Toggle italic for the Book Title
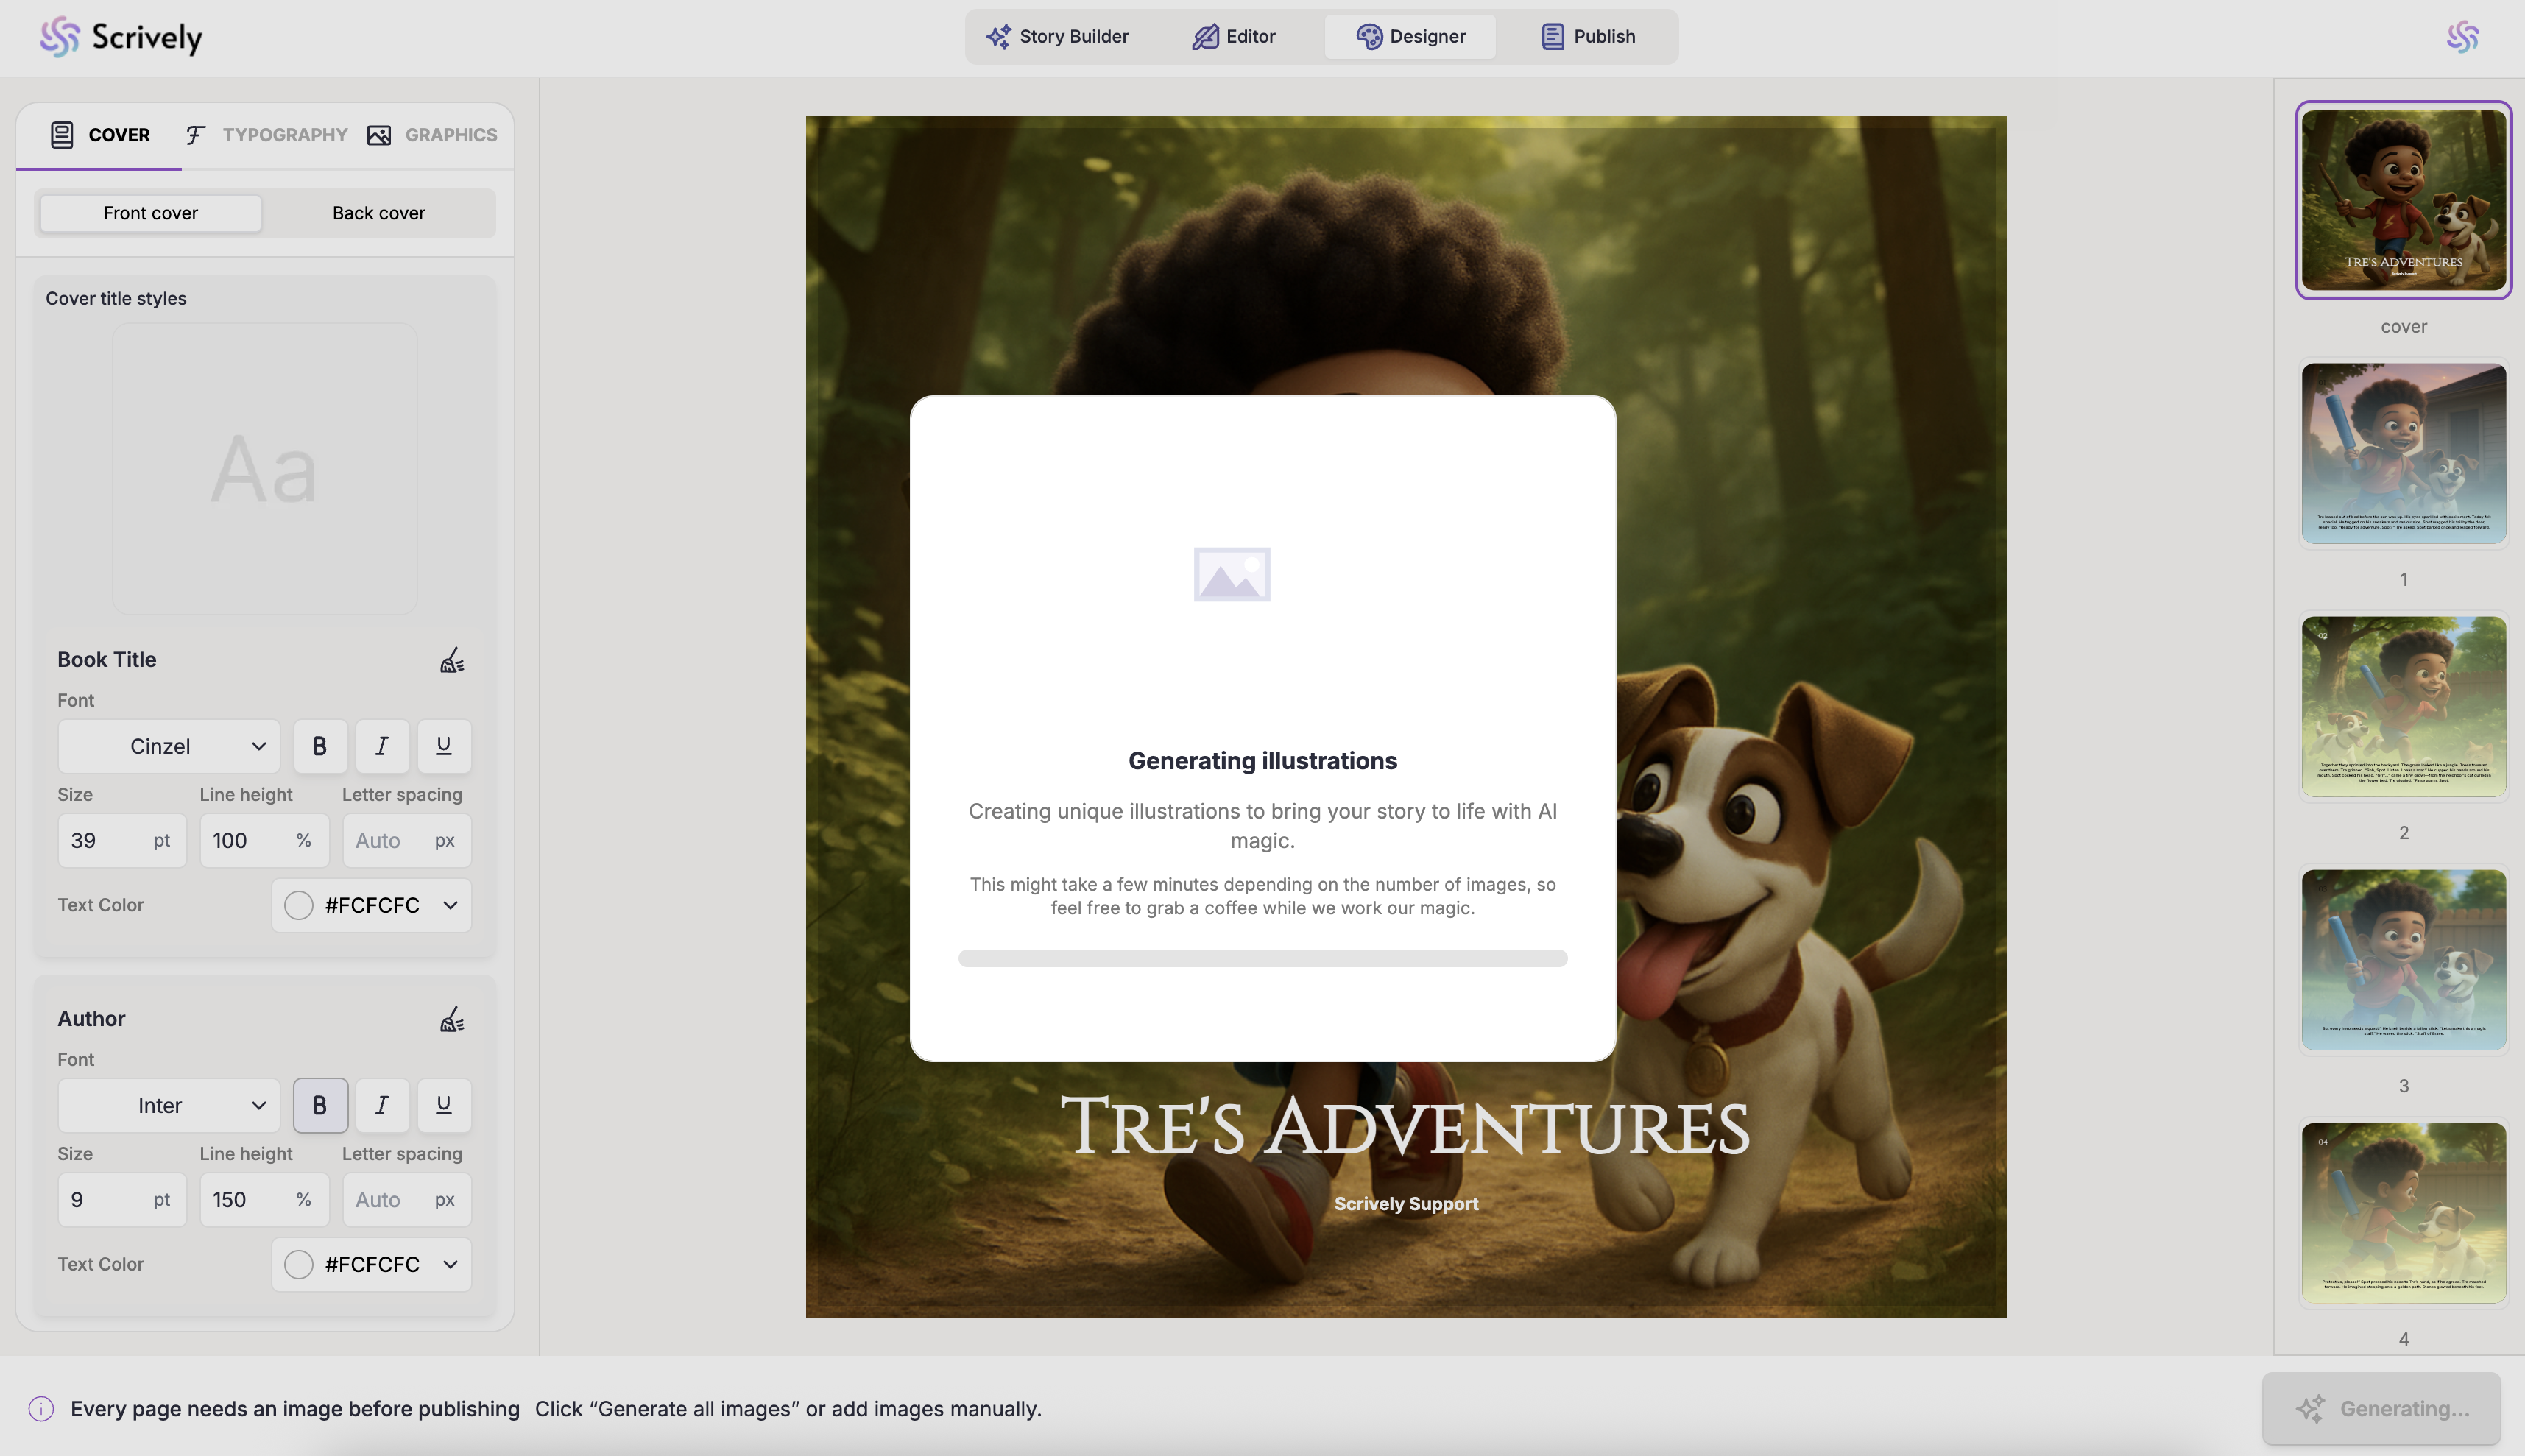Viewport: 2525px width, 1456px height. tap(382, 746)
